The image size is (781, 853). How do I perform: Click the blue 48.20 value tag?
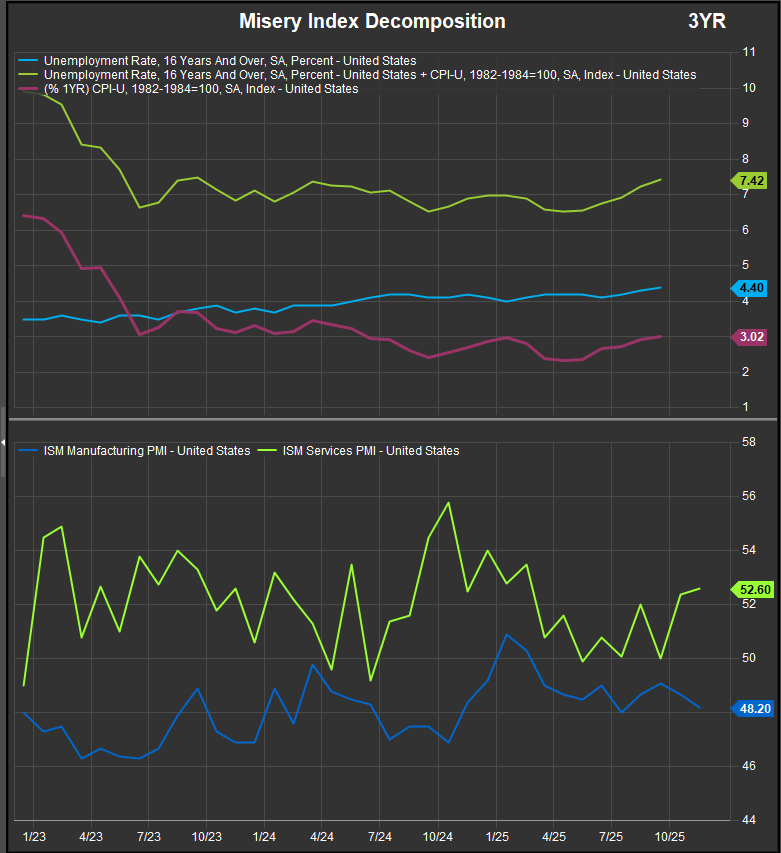(751, 708)
